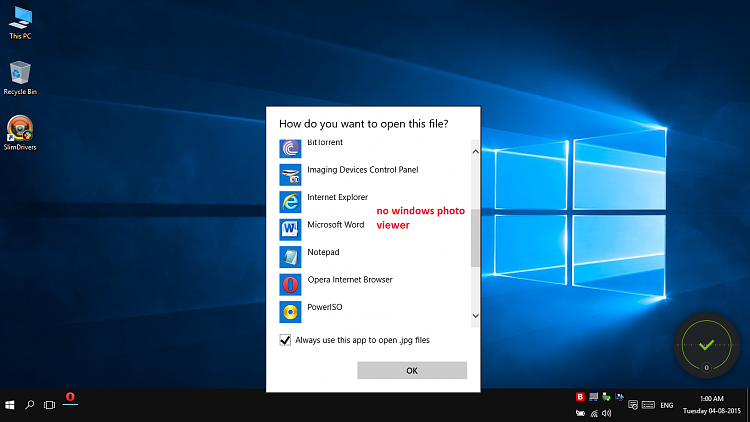Pick the Opera Internet Browser icon
This screenshot has width=750, height=422.
290,285
